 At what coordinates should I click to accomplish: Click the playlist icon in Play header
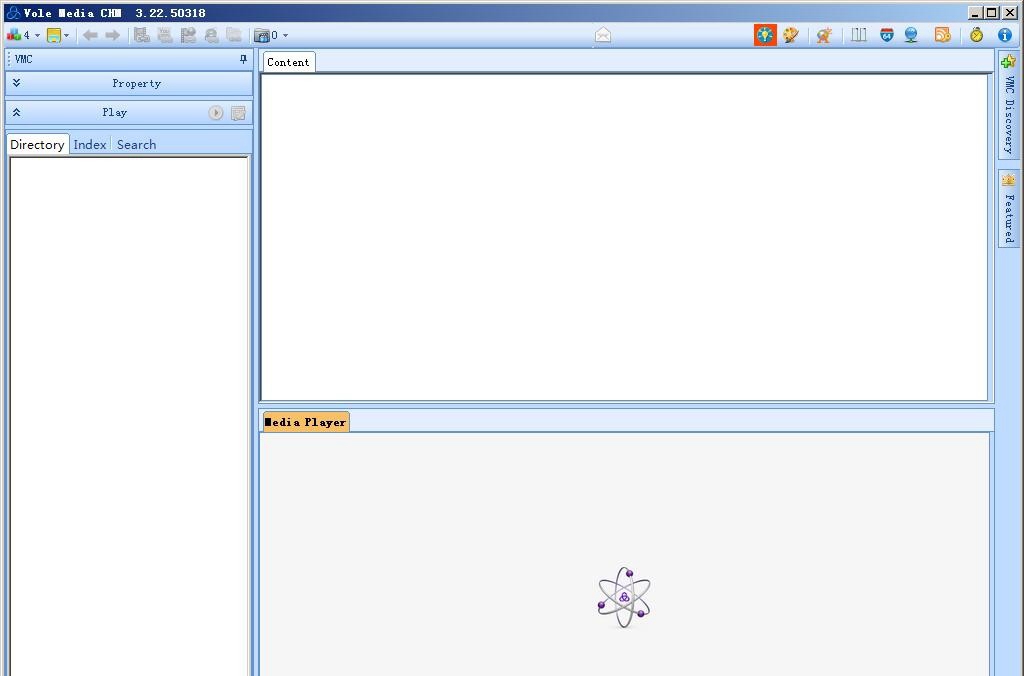pos(238,113)
